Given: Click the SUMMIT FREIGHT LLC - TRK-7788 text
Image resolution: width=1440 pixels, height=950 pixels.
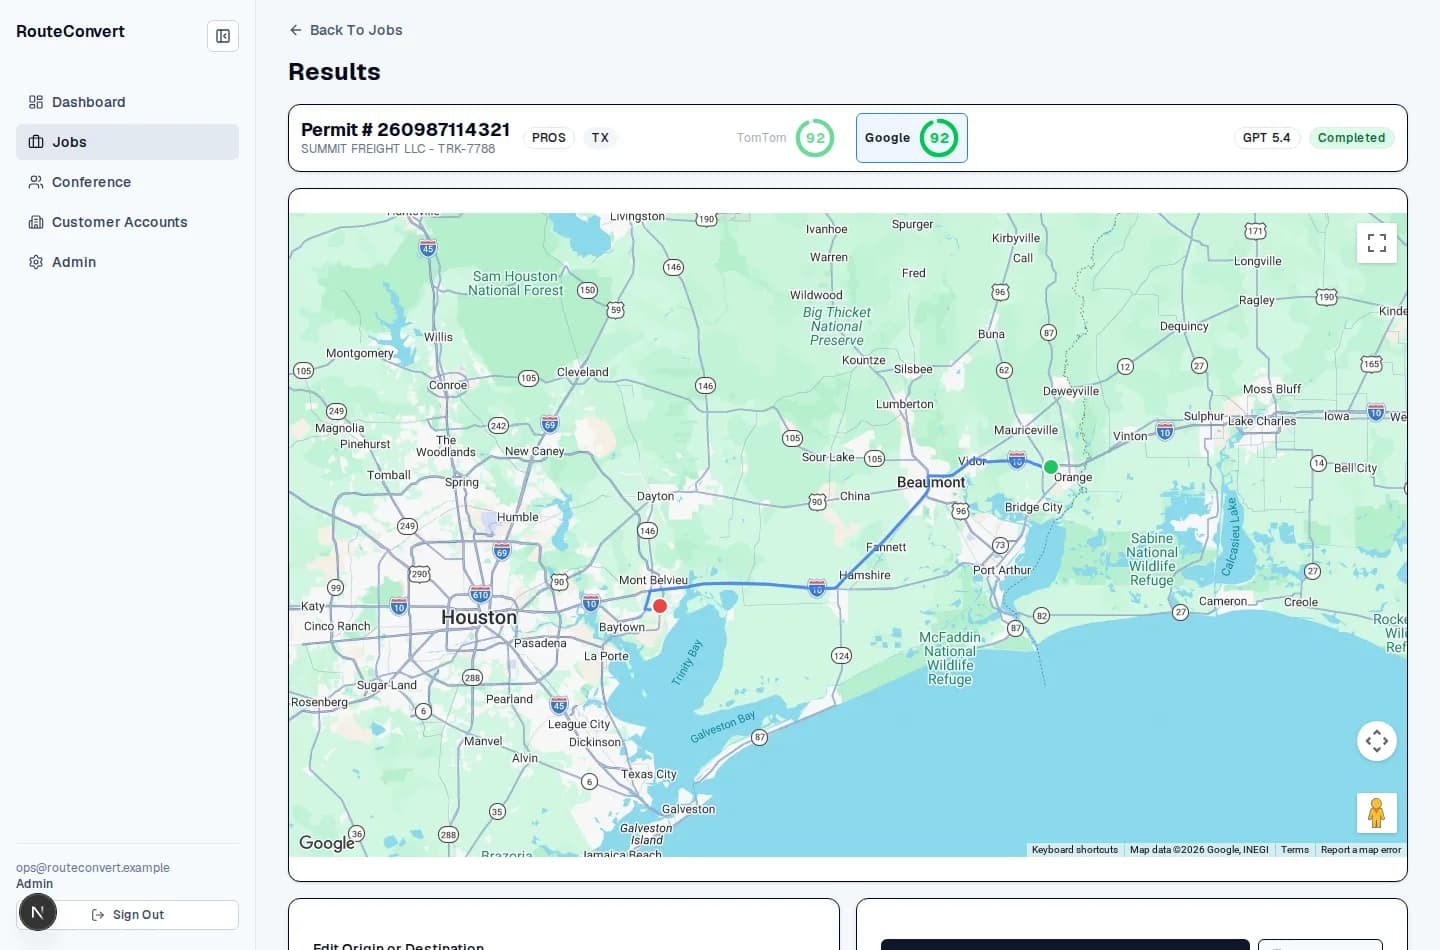Looking at the screenshot, I should click(x=398, y=149).
